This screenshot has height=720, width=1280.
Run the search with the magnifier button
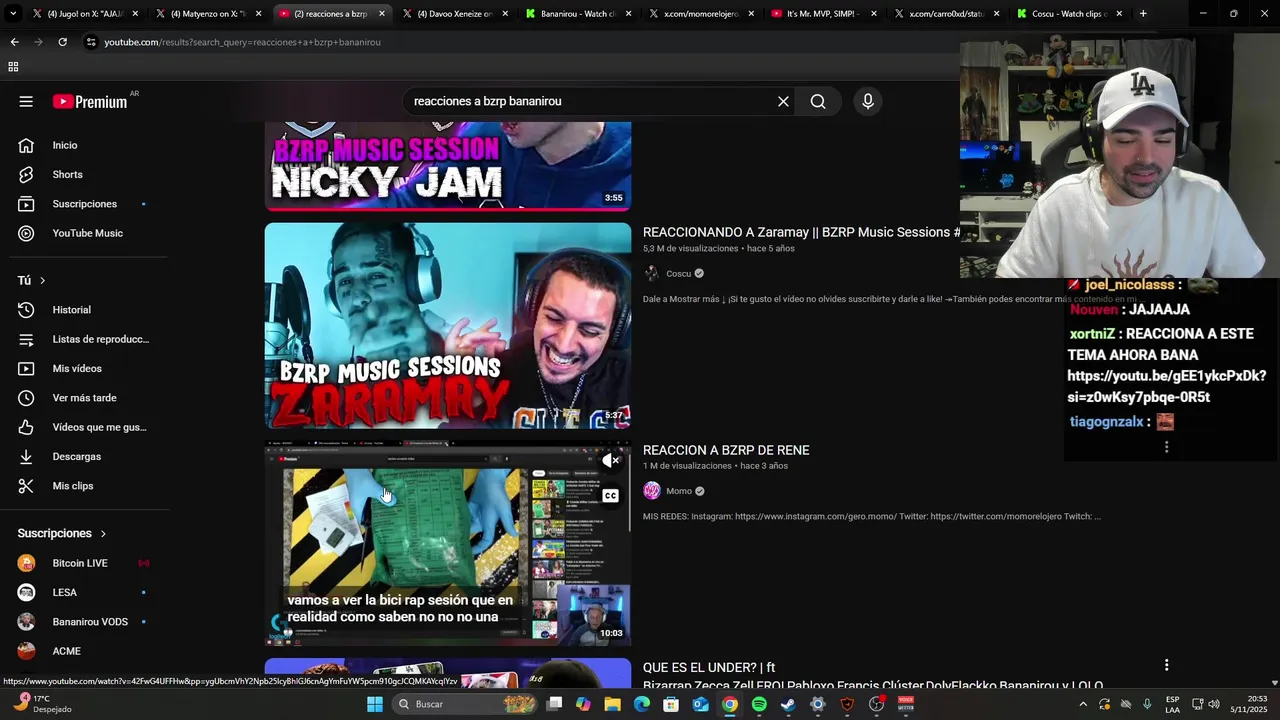(818, 101)
